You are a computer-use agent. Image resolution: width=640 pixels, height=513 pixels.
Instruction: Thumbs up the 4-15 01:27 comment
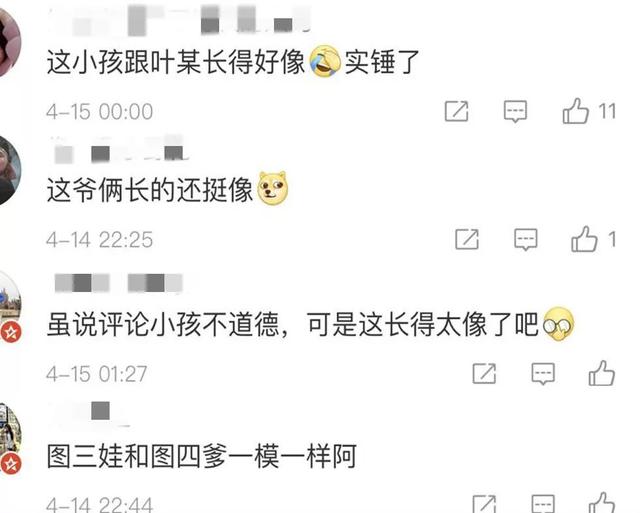tap(602, 373)
